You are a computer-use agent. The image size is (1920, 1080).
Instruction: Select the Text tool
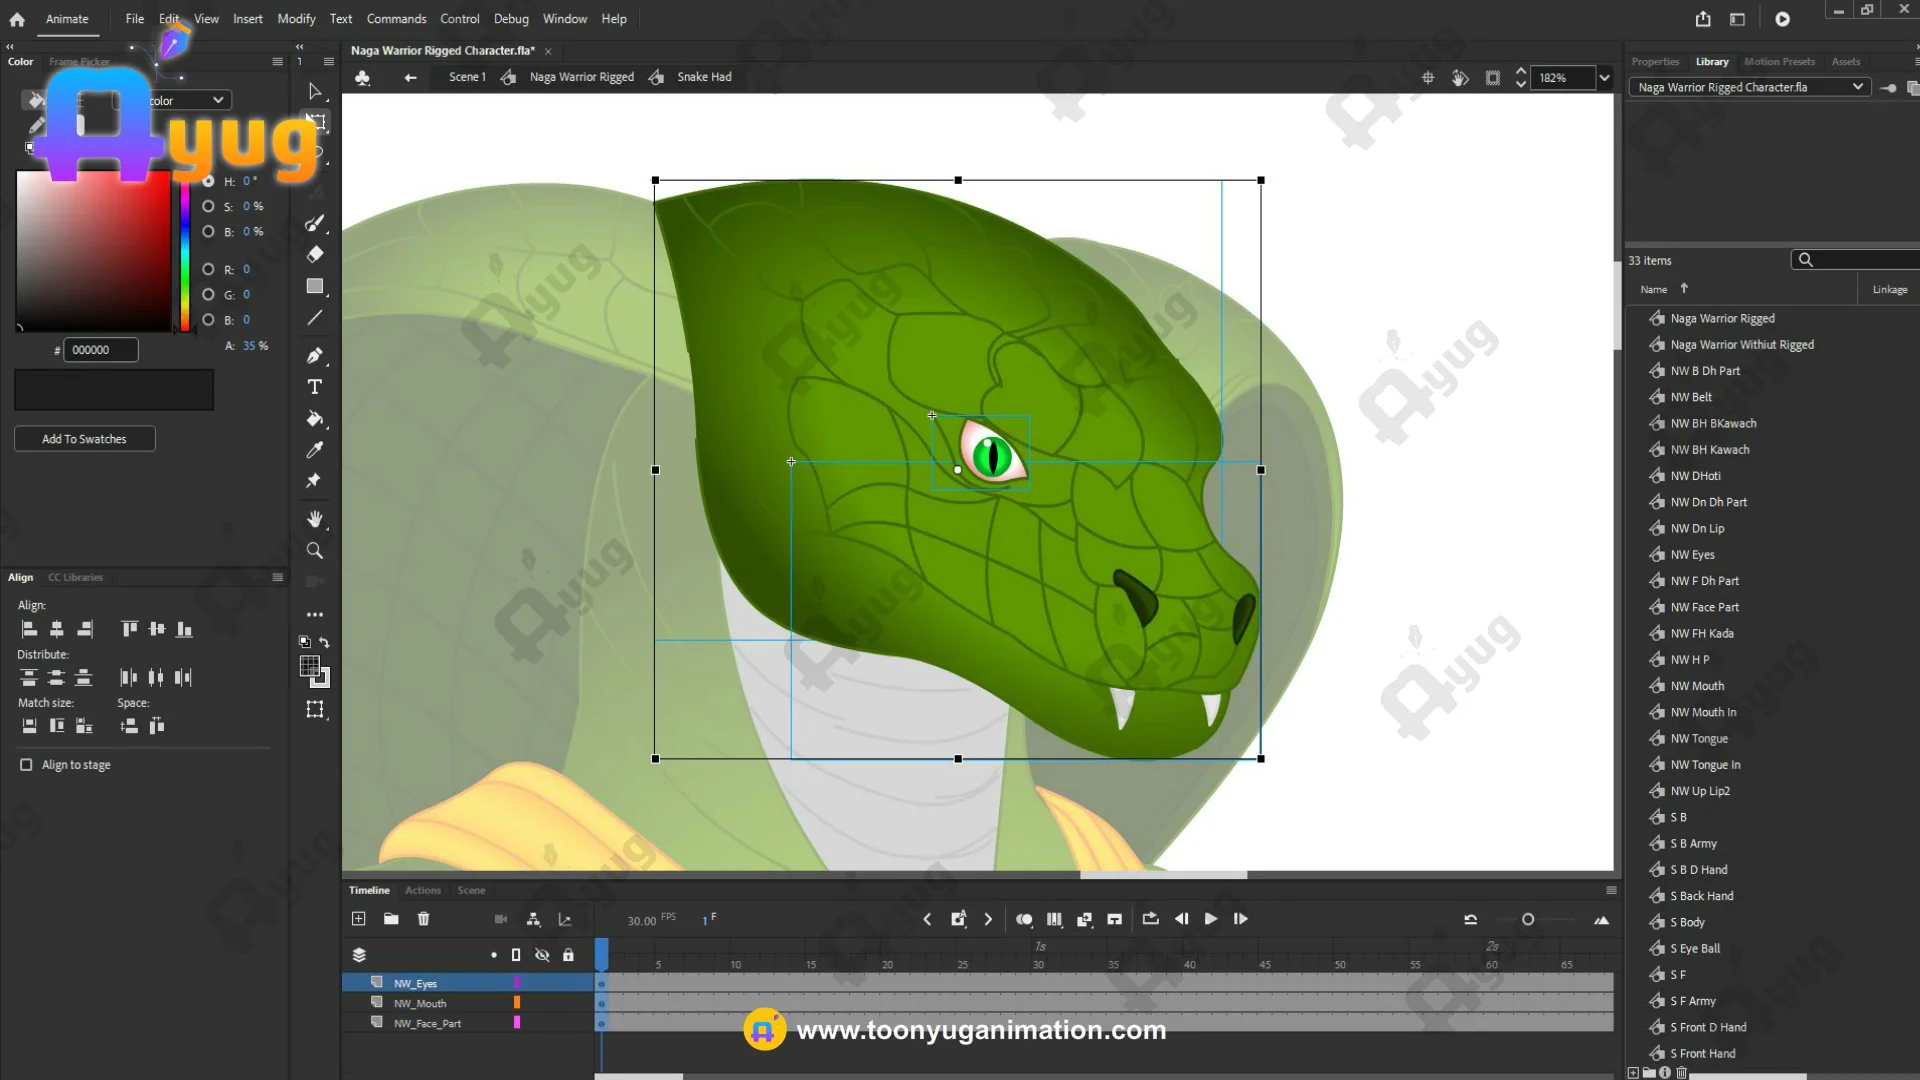click(x=314, y=387)
